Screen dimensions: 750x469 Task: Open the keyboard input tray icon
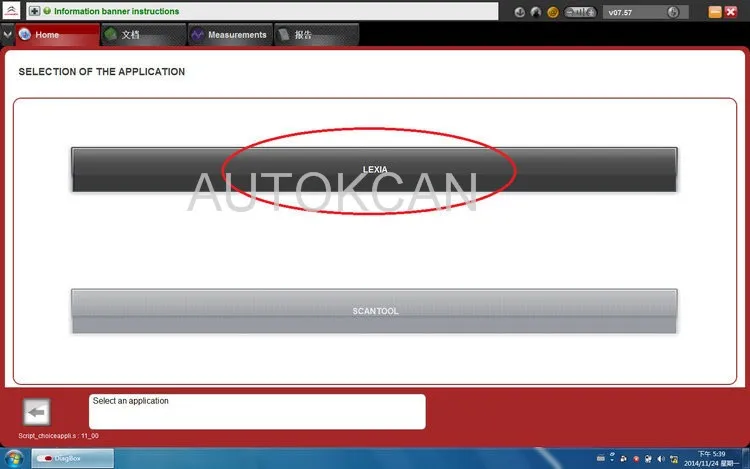click(600, 458)
